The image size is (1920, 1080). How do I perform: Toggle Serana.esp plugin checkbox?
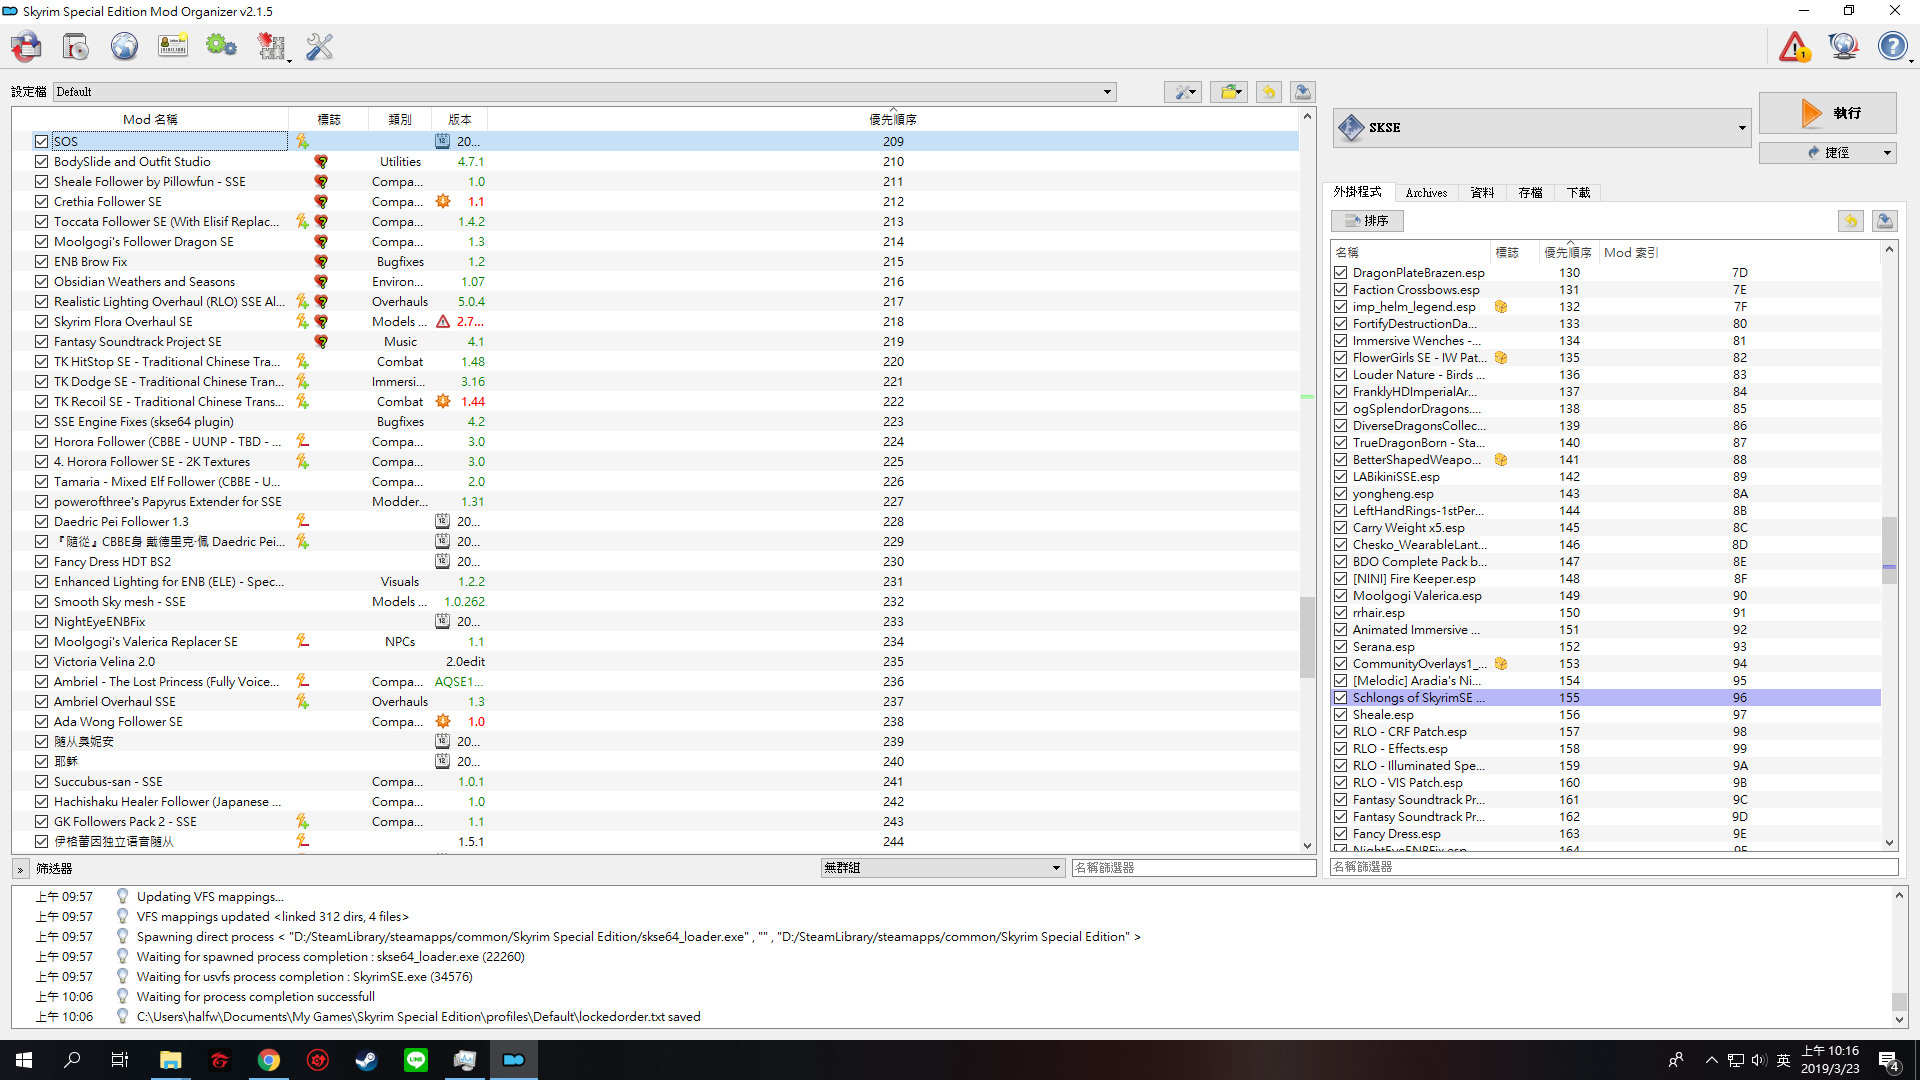[1340, 647]
